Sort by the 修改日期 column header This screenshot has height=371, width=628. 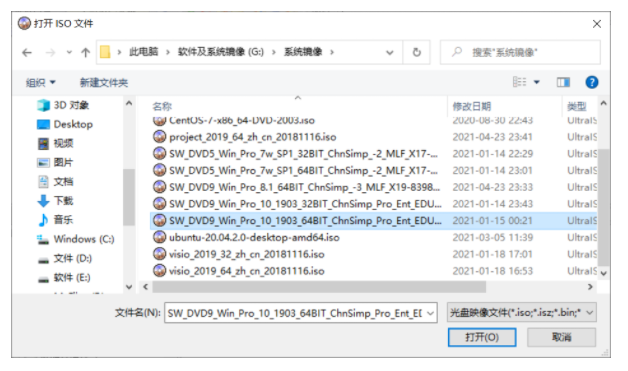471,107
